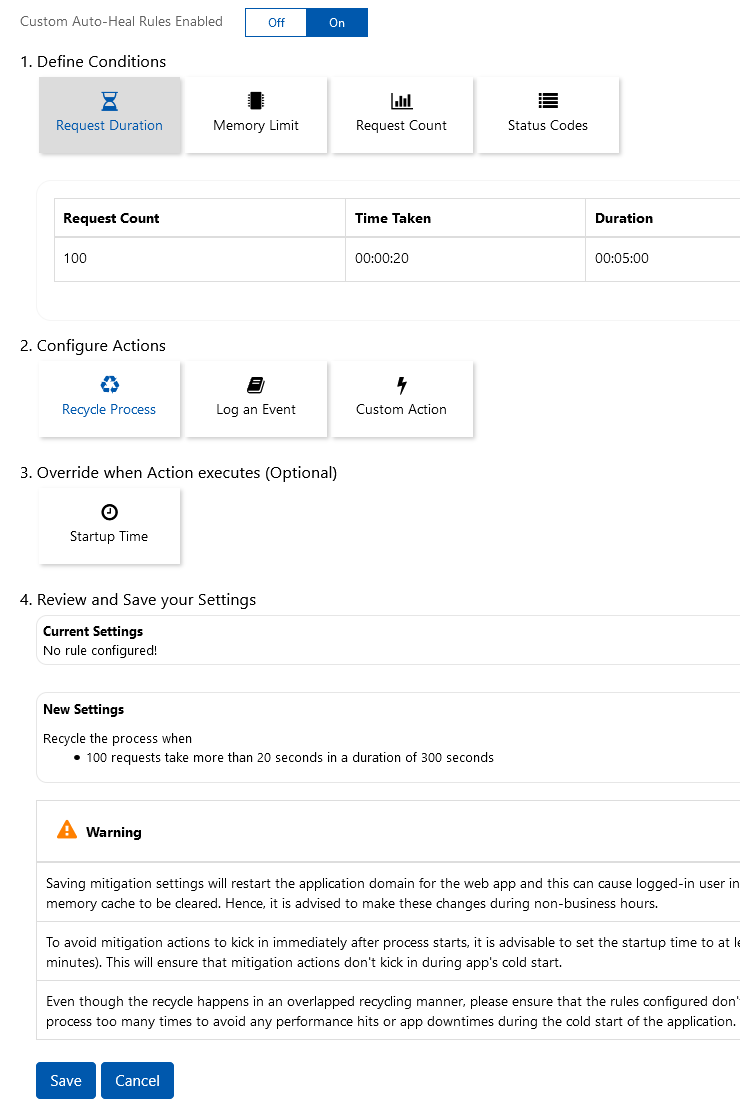Choose the Request Count bar chart icon

pyautogui.click(x=401, y=101)
